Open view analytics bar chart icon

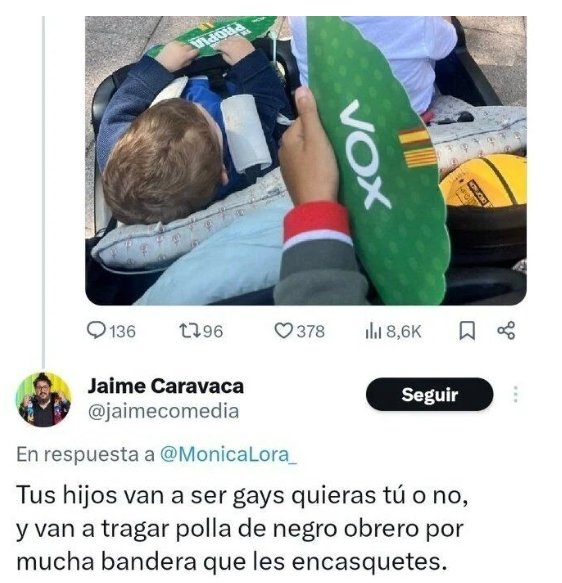tap(374, 331)
